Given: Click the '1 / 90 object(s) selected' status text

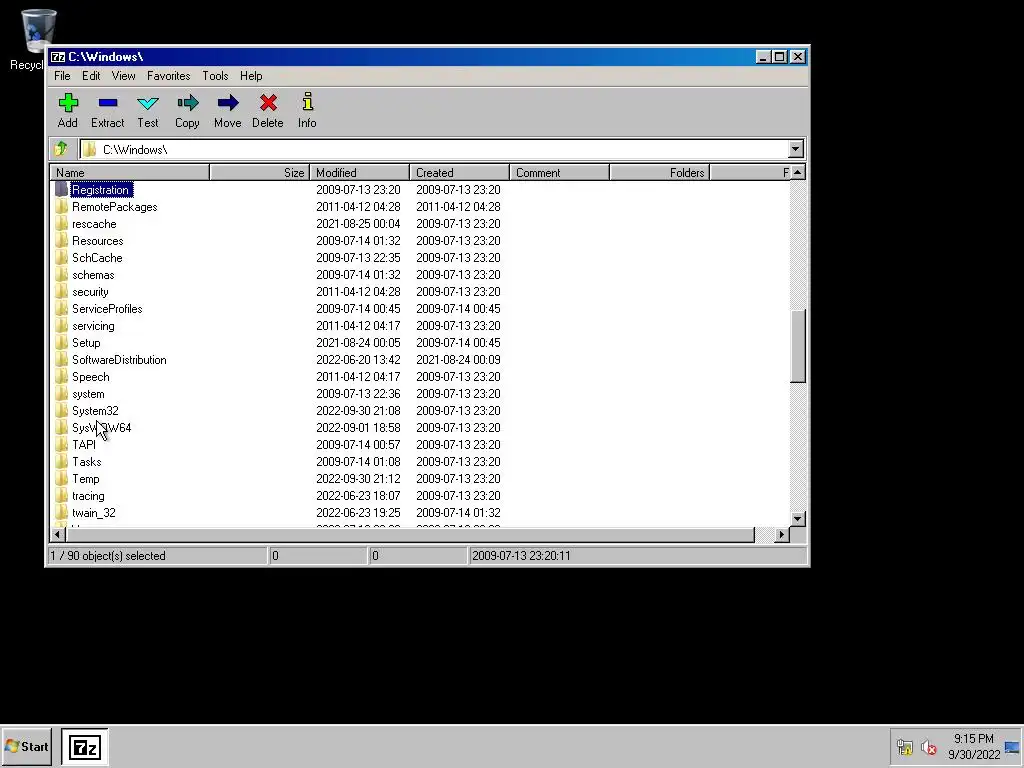Looking at the screenshot, I should pos(108,556).
